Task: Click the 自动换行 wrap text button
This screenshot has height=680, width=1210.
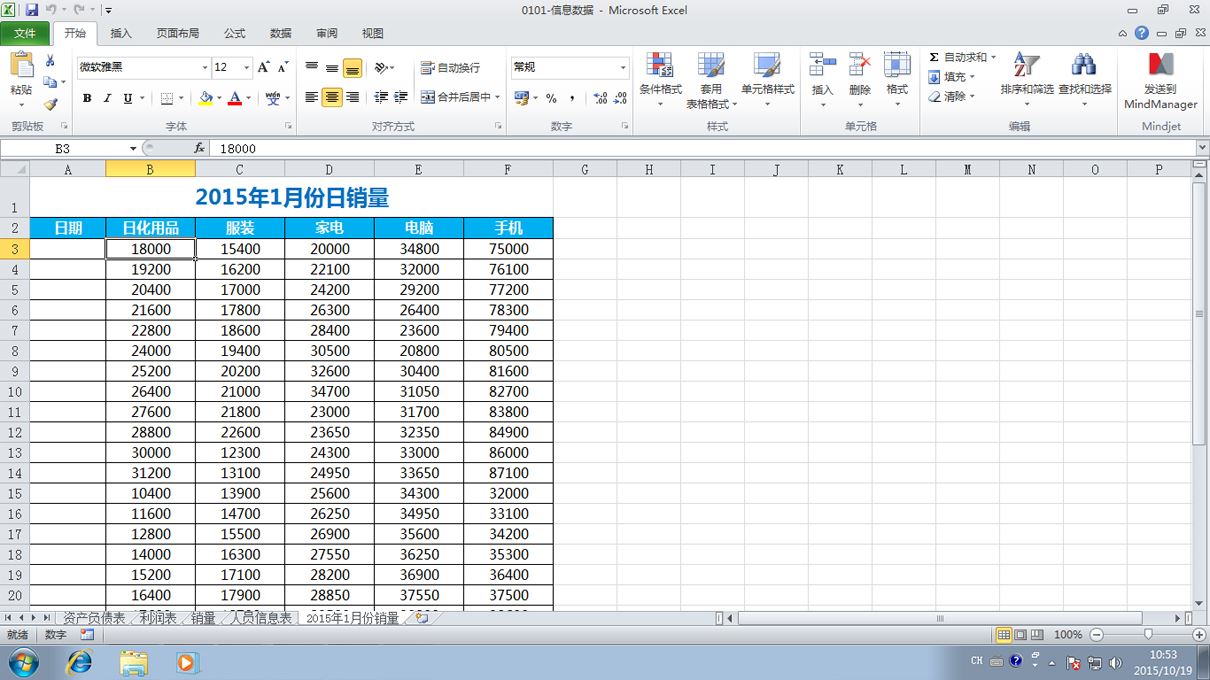Action: click(x=451, y=68)
